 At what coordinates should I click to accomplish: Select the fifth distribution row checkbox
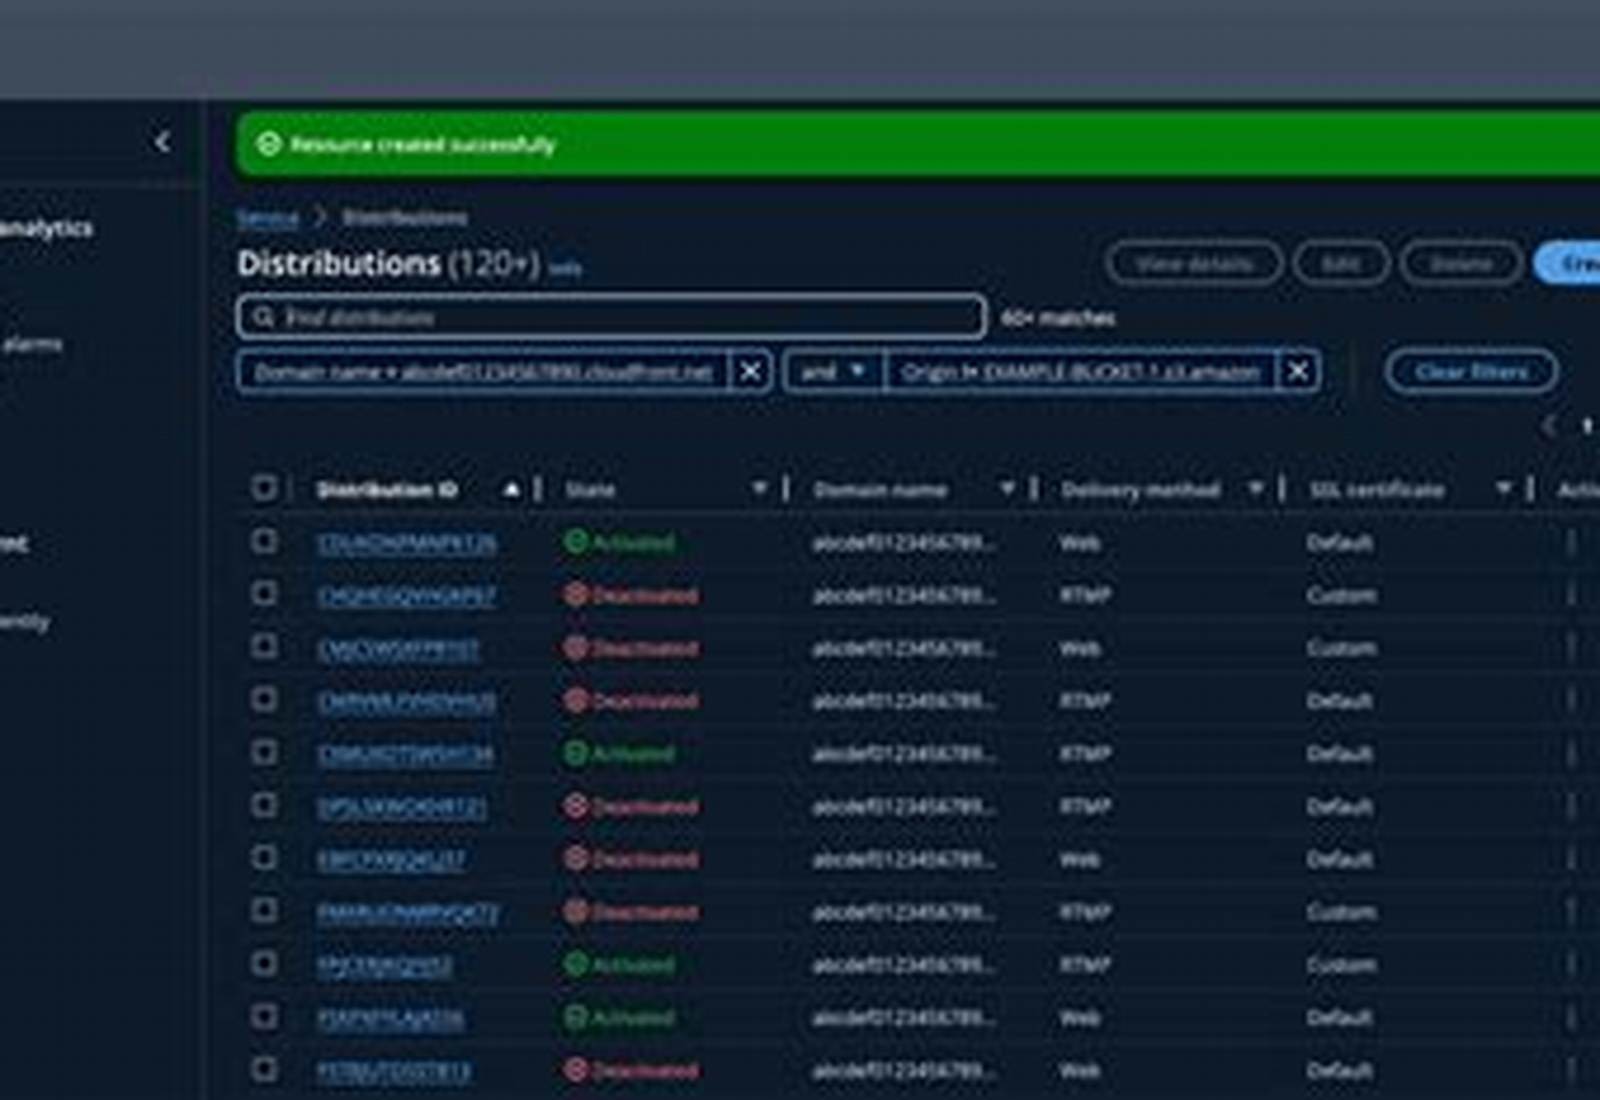(264, 752)
